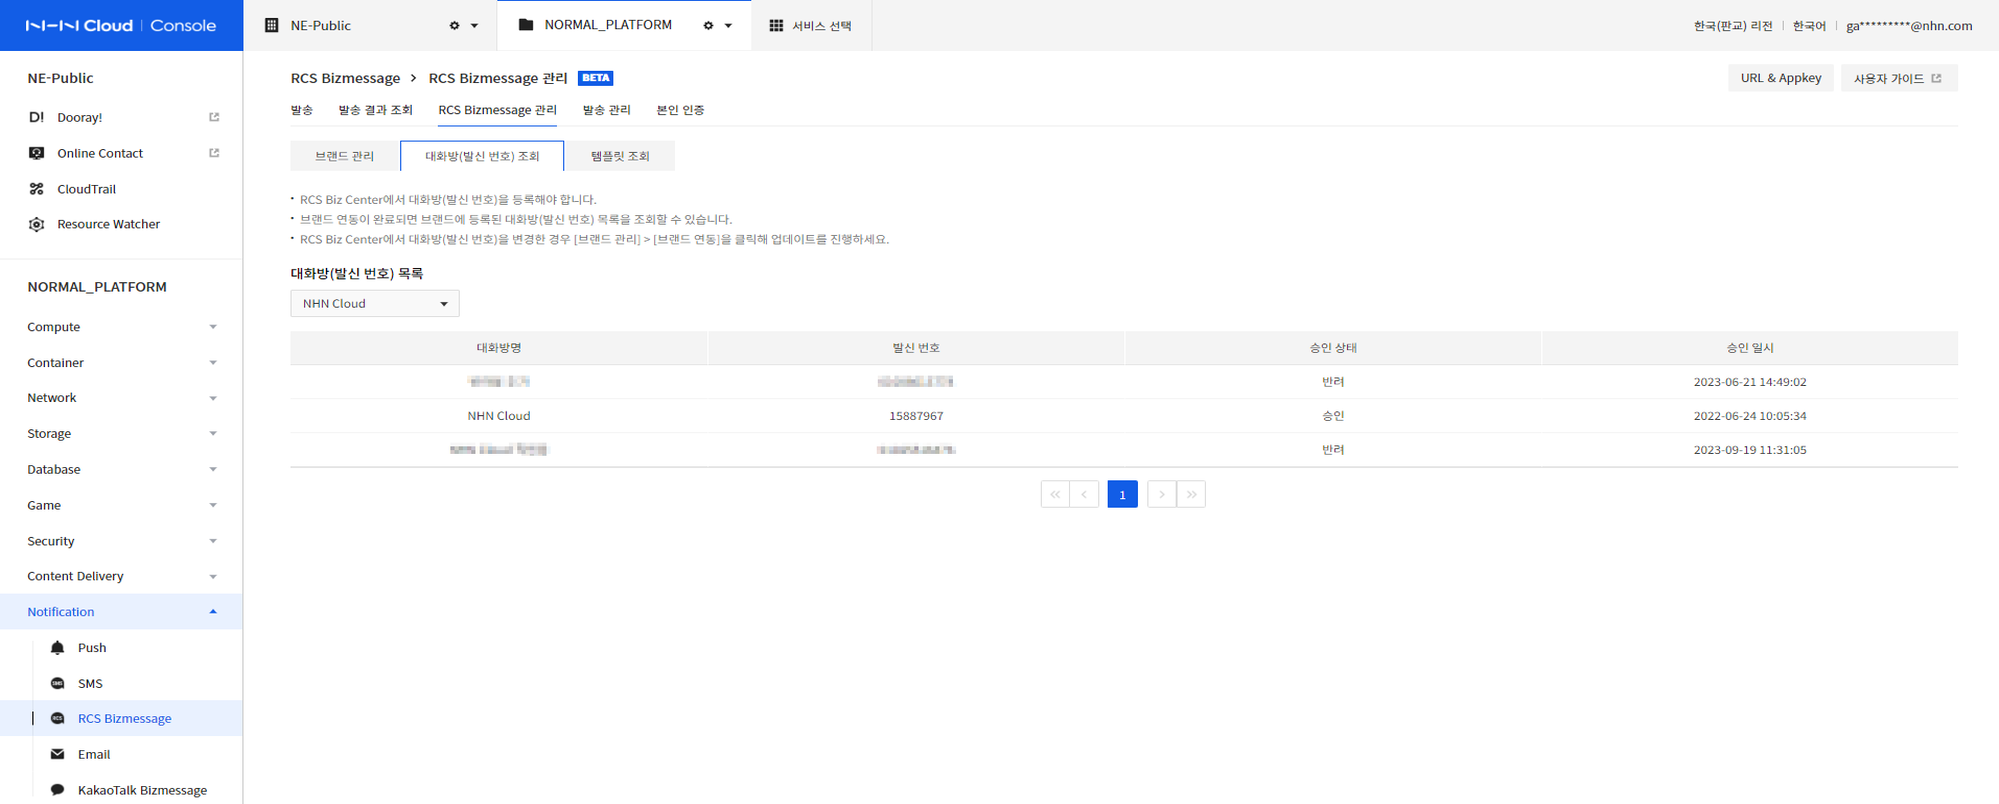1999x804 pixels.
Task: Collapse the Notification category
Action: [x=121, y=612]
